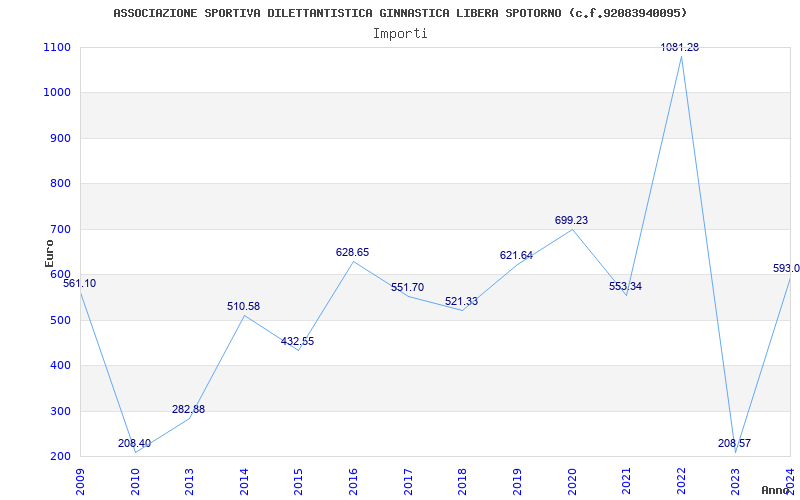Viewport: 800px width, 500px height.
Task: Select the 2016 x-axis year label
Action: coord(353,477)
